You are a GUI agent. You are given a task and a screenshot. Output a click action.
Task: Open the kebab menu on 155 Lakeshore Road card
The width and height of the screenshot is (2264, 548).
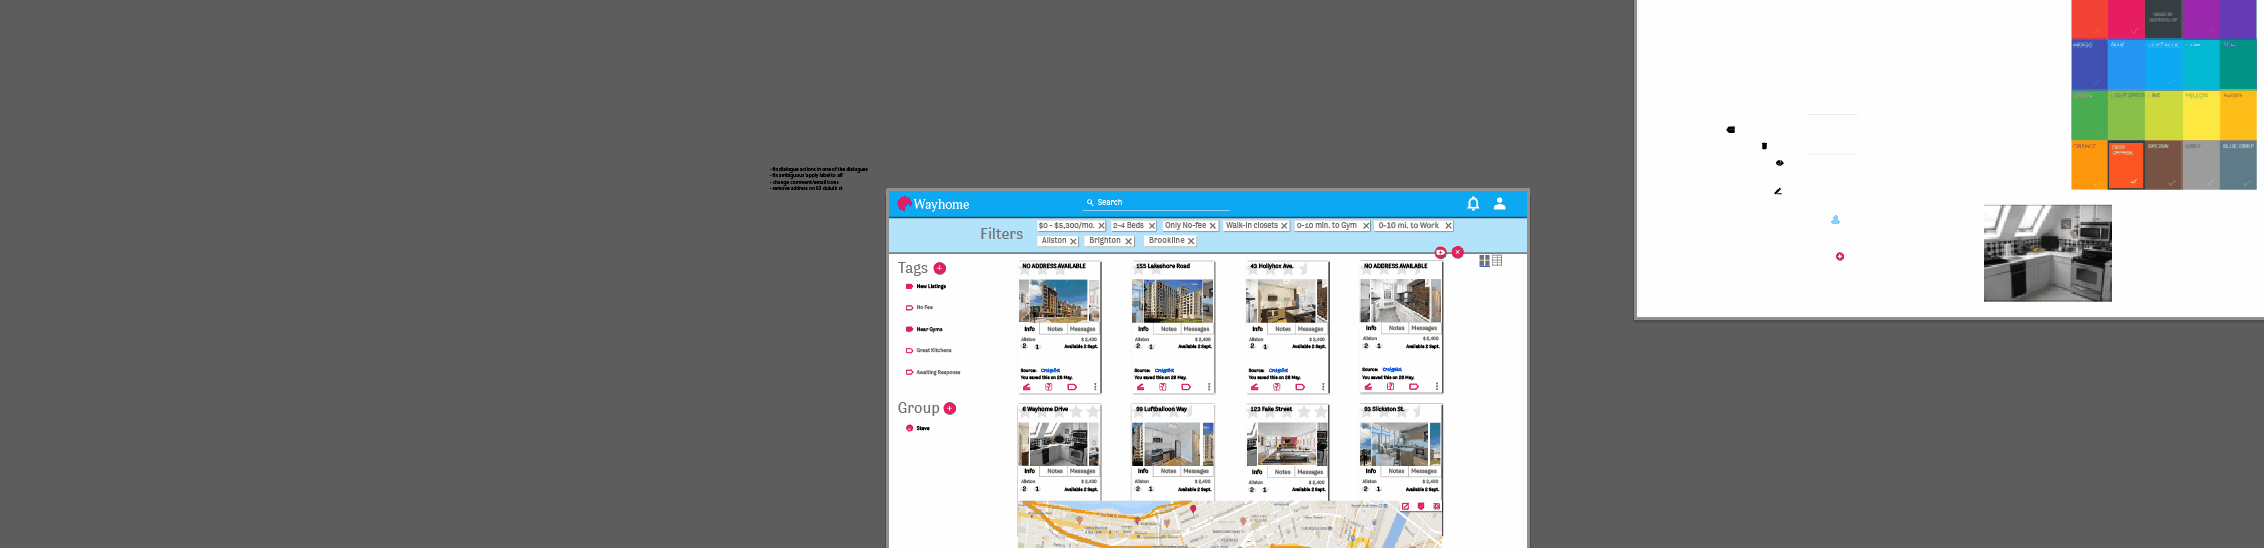[x=1209, y=387]
